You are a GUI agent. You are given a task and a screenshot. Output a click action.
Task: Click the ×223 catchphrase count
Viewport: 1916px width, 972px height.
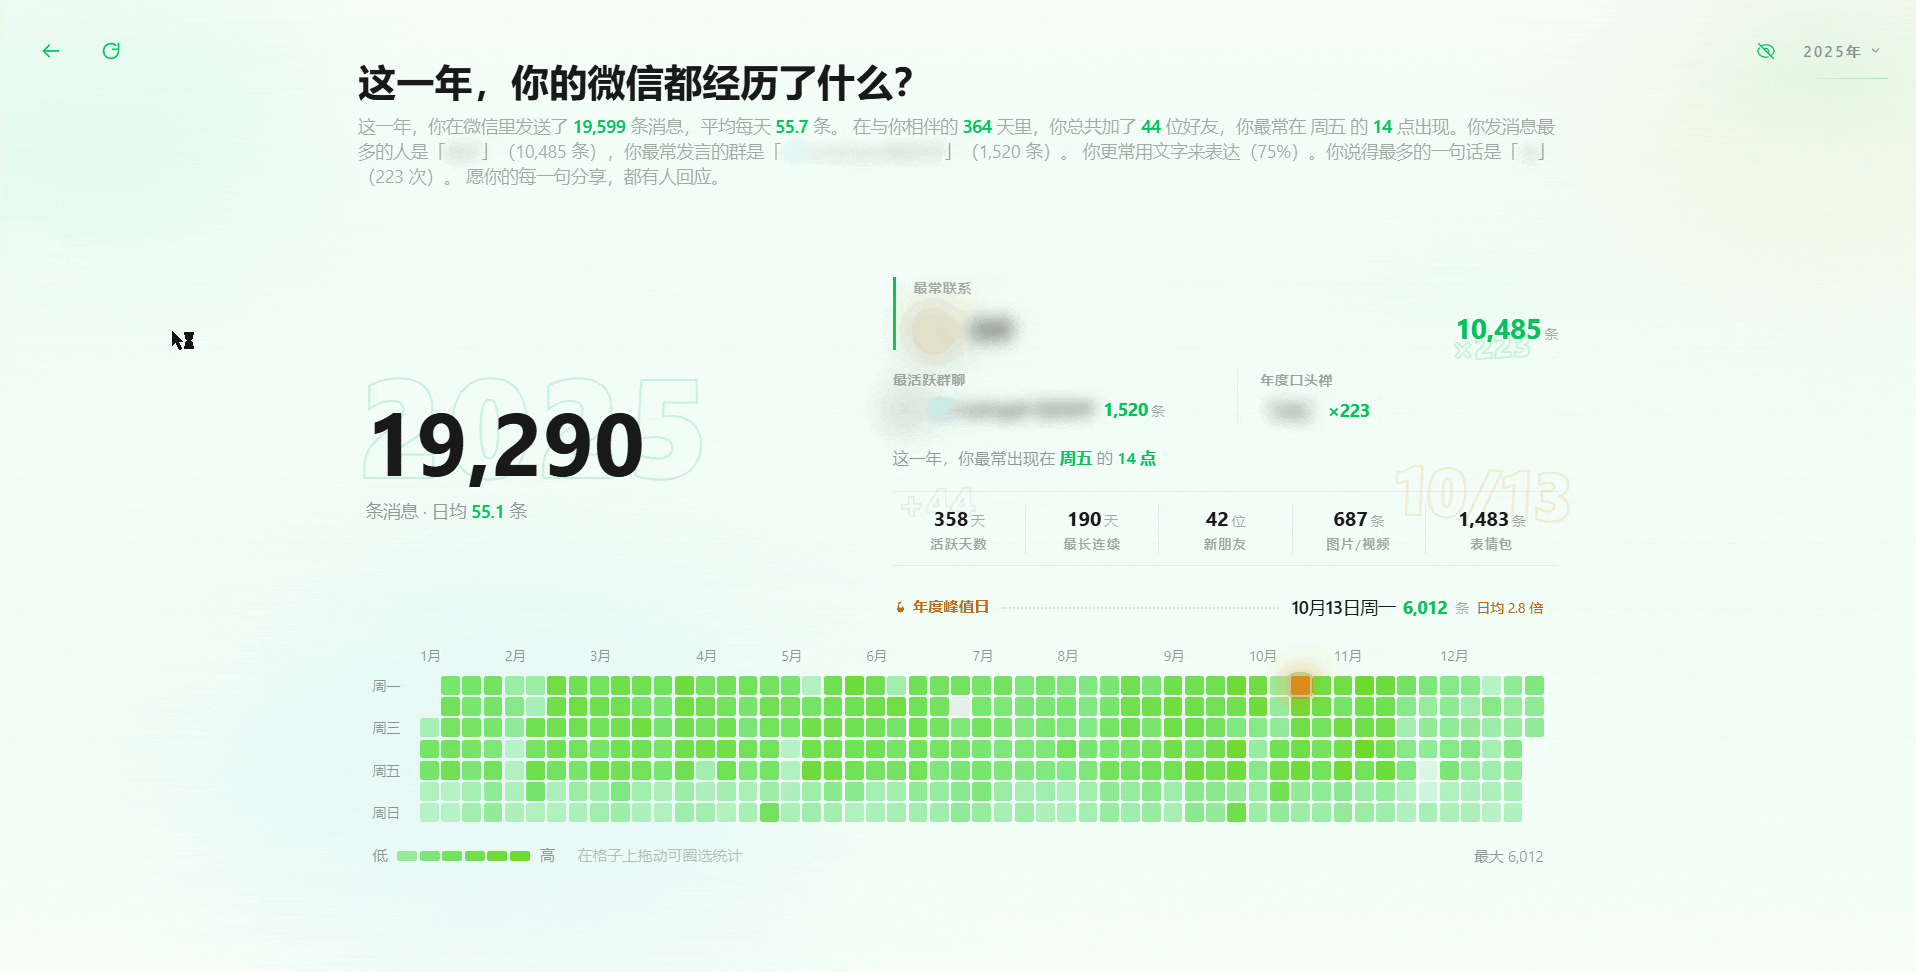1349,411
